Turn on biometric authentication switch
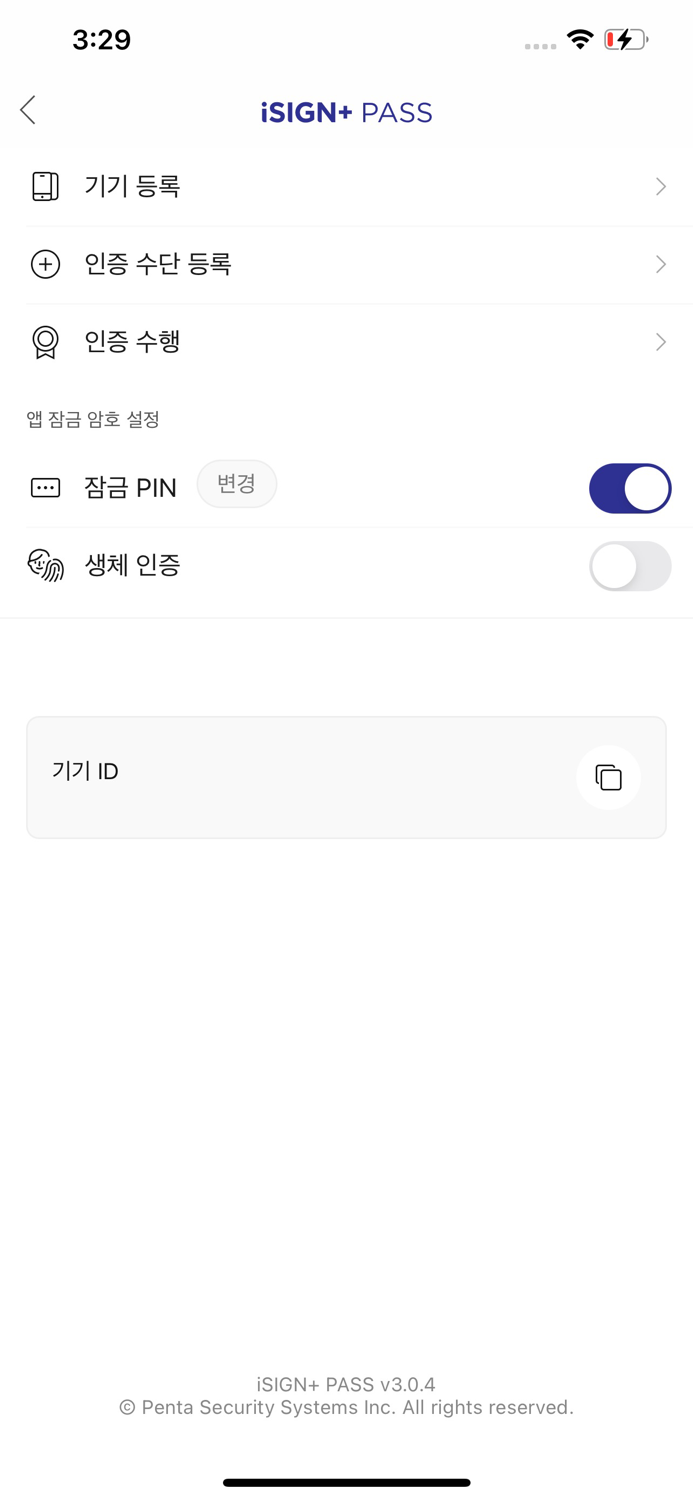693x1500 pixels. [x=630, y=566]
